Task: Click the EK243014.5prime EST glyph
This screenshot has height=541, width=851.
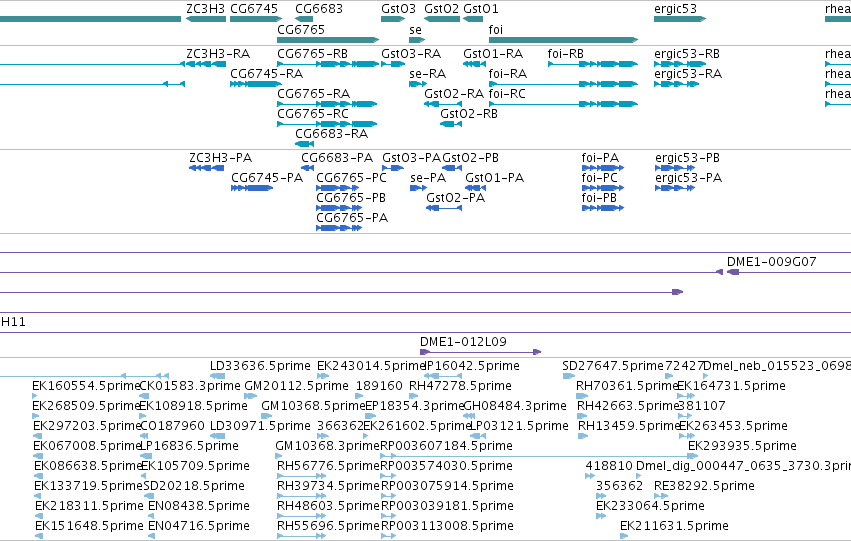Action: (x=323, y=375)
